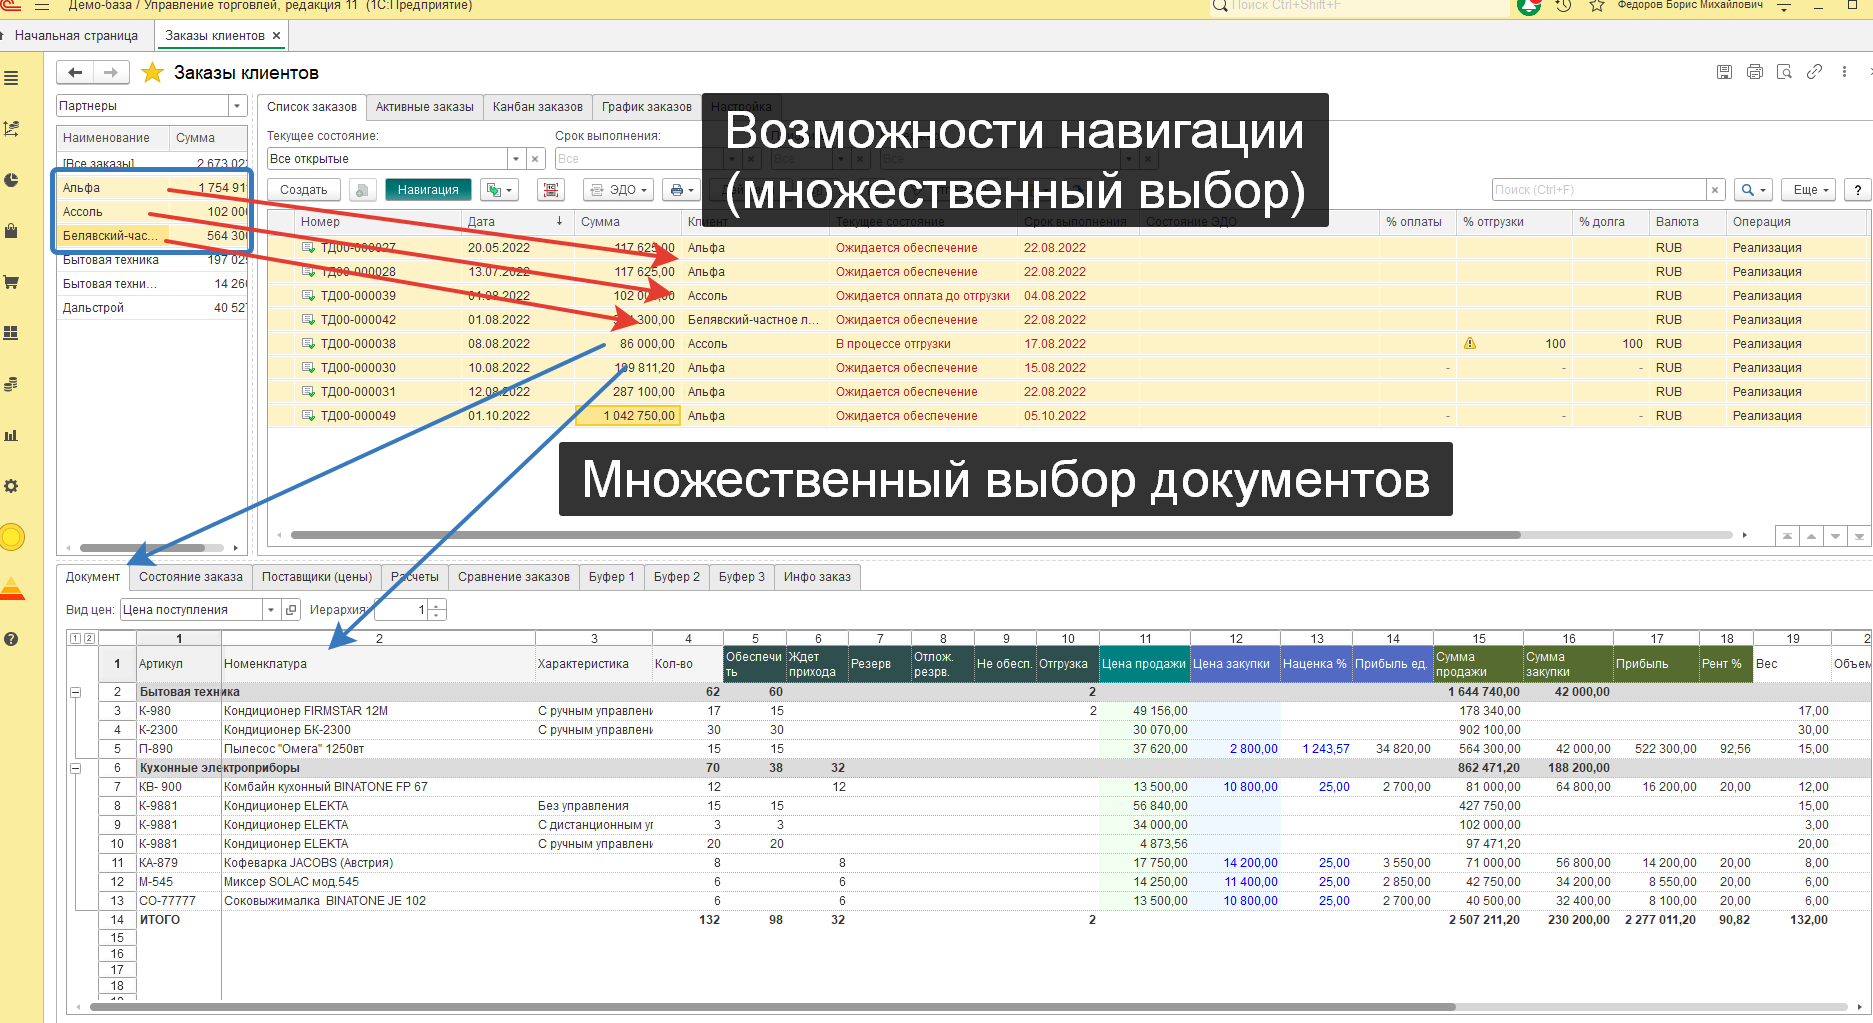Open the Вид цен selection icon
Screen dimensions: 1873x1023
point(290,610)
